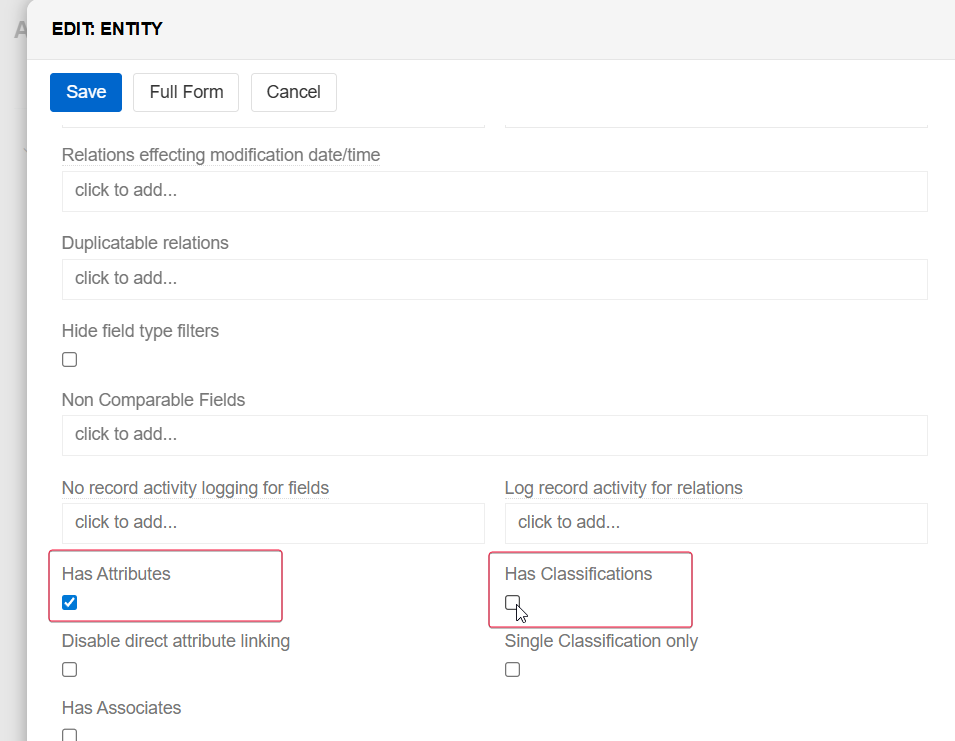Click the Disable direct attribute linking label
The height and width of the screenshot is (741, 955).
click(x=176, y=641)
